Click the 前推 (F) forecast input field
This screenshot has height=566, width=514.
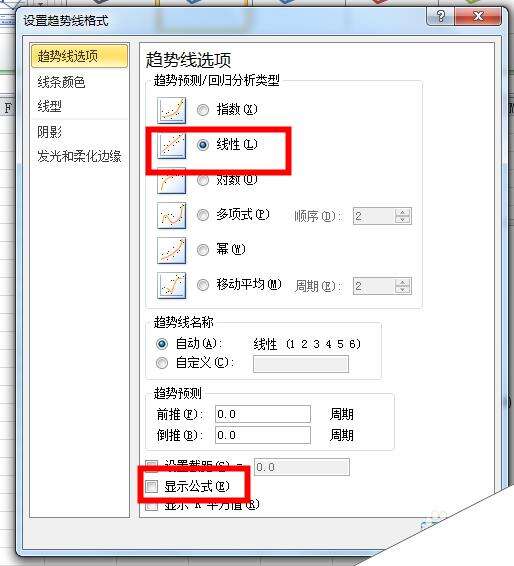click(x=263, y=414)
